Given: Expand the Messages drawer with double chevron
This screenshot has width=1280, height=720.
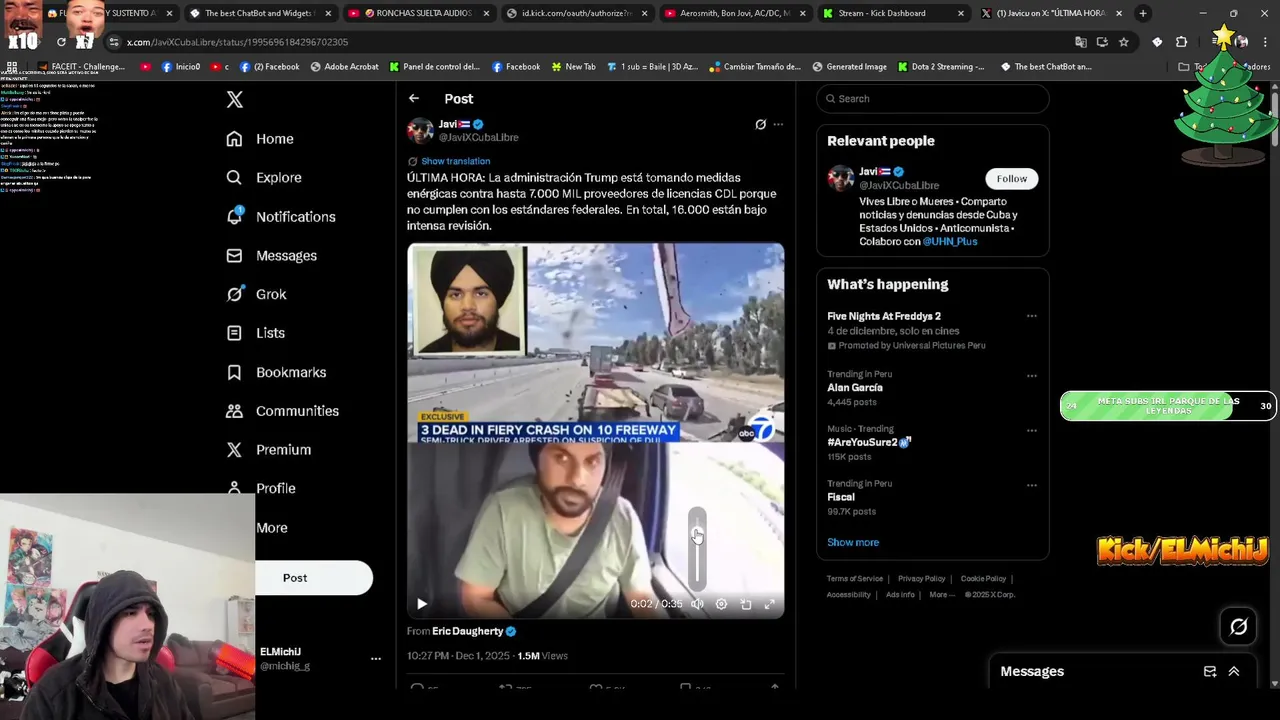Looking at the screenshot, I should click(1234, 672).
